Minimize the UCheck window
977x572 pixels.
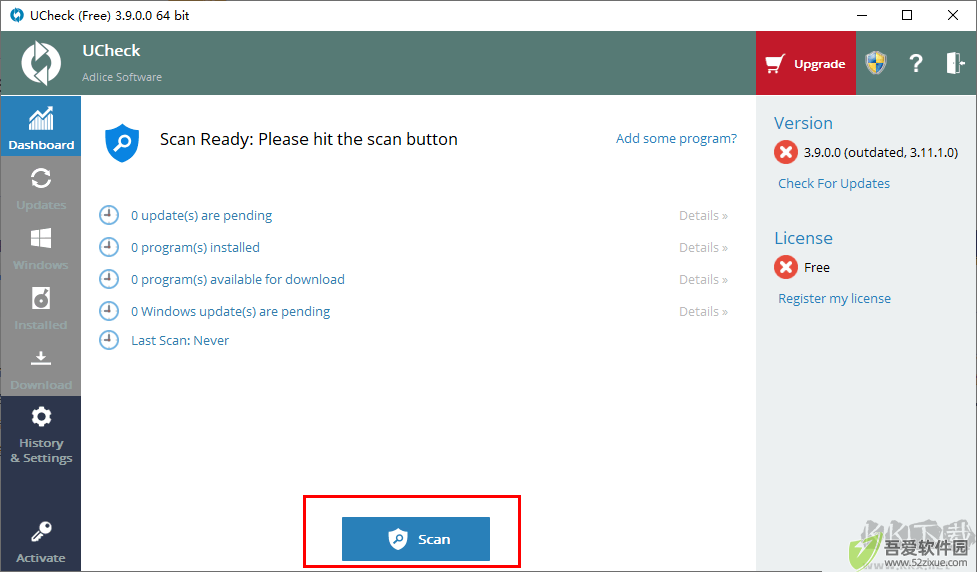[x=862, y=15]
